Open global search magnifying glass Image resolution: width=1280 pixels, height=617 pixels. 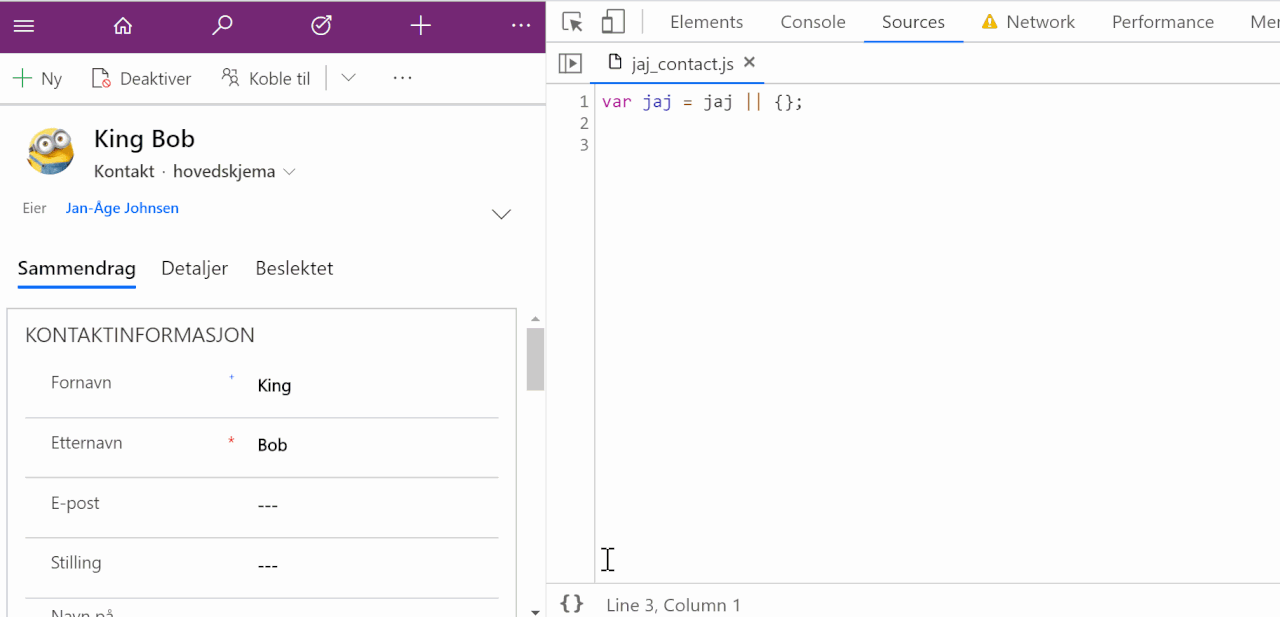(222, 26)
